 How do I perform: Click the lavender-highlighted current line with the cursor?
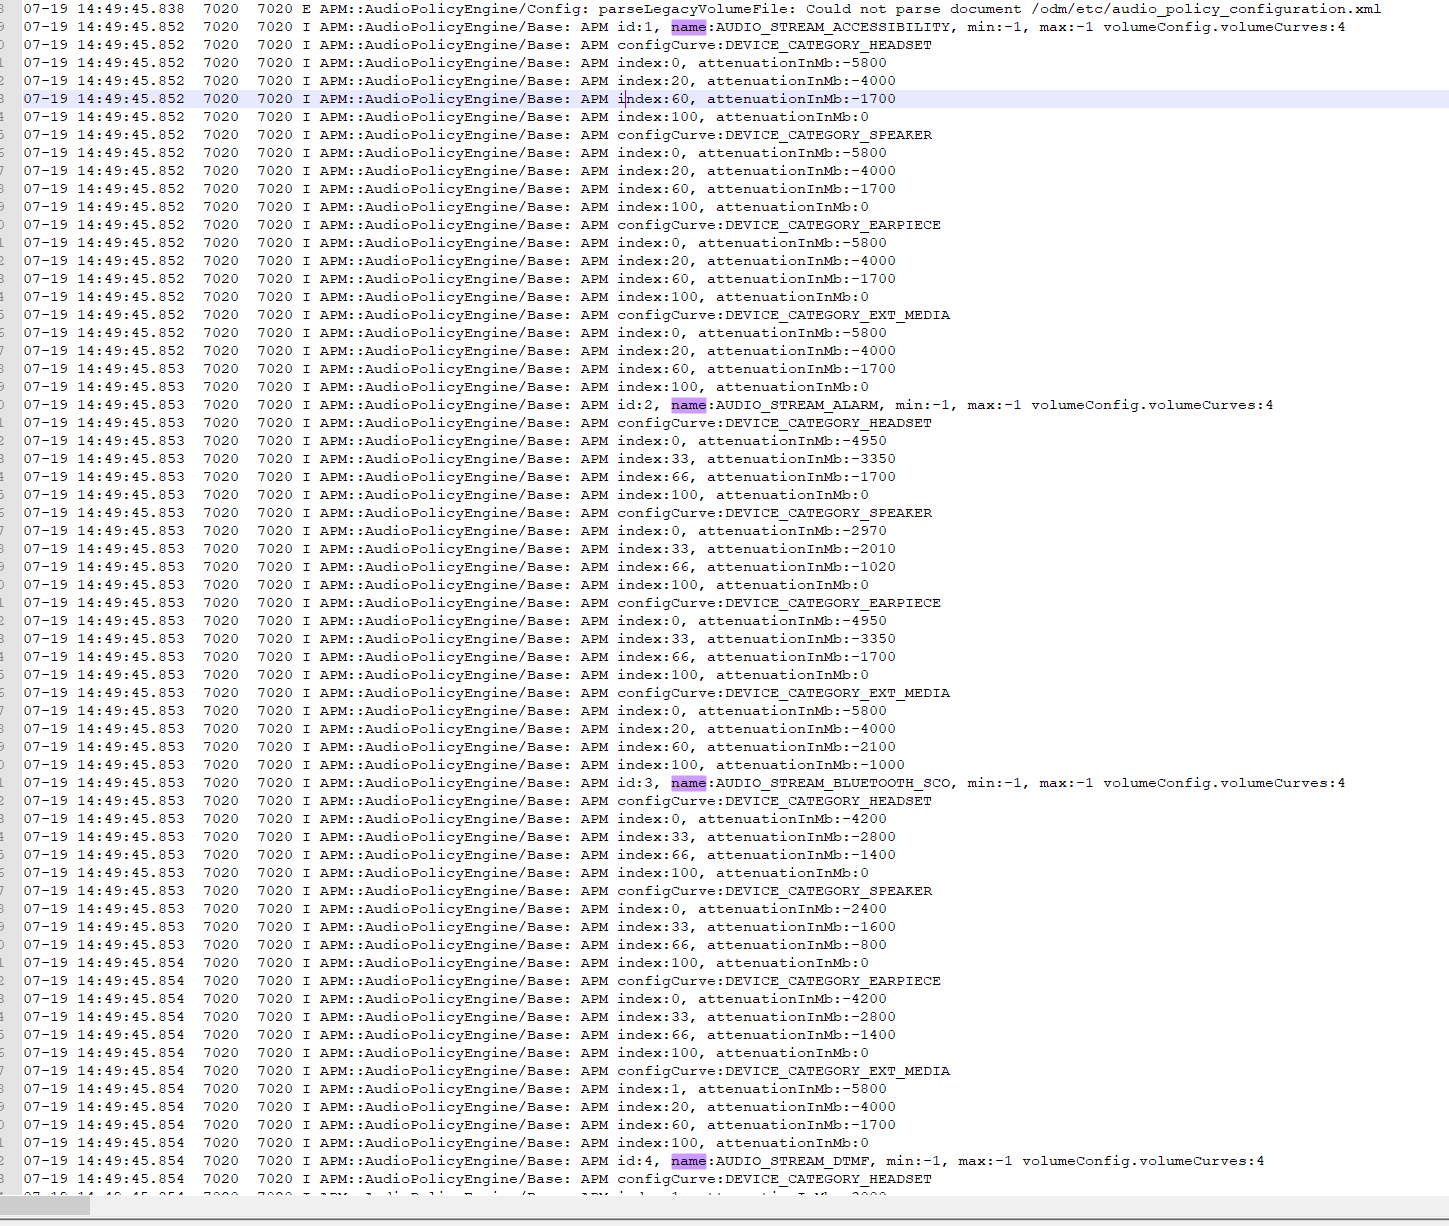[x=735, y=99]
